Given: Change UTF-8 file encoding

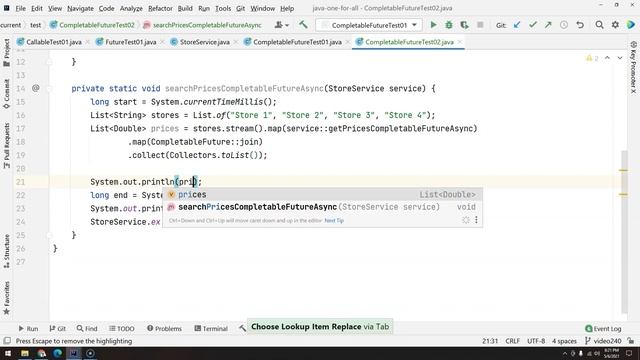Looking at the screenshot, I should (x=536, y=341).
